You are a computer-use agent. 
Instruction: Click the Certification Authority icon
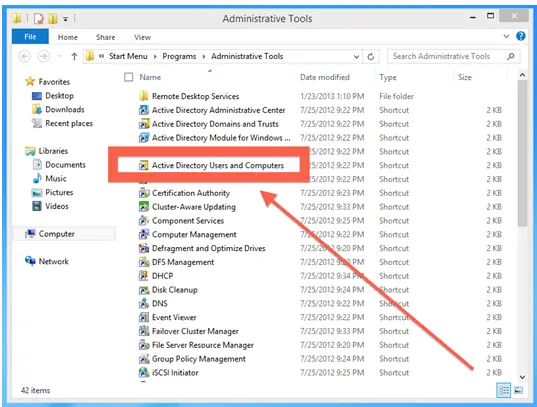(x=144, y=193)
